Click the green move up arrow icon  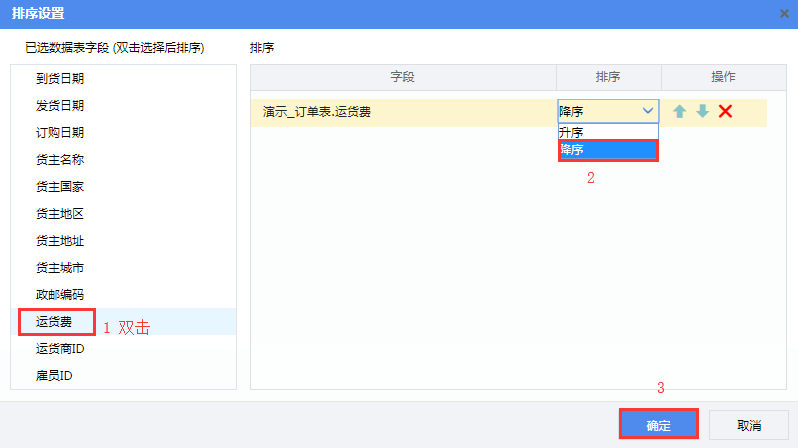coord(680,111)
